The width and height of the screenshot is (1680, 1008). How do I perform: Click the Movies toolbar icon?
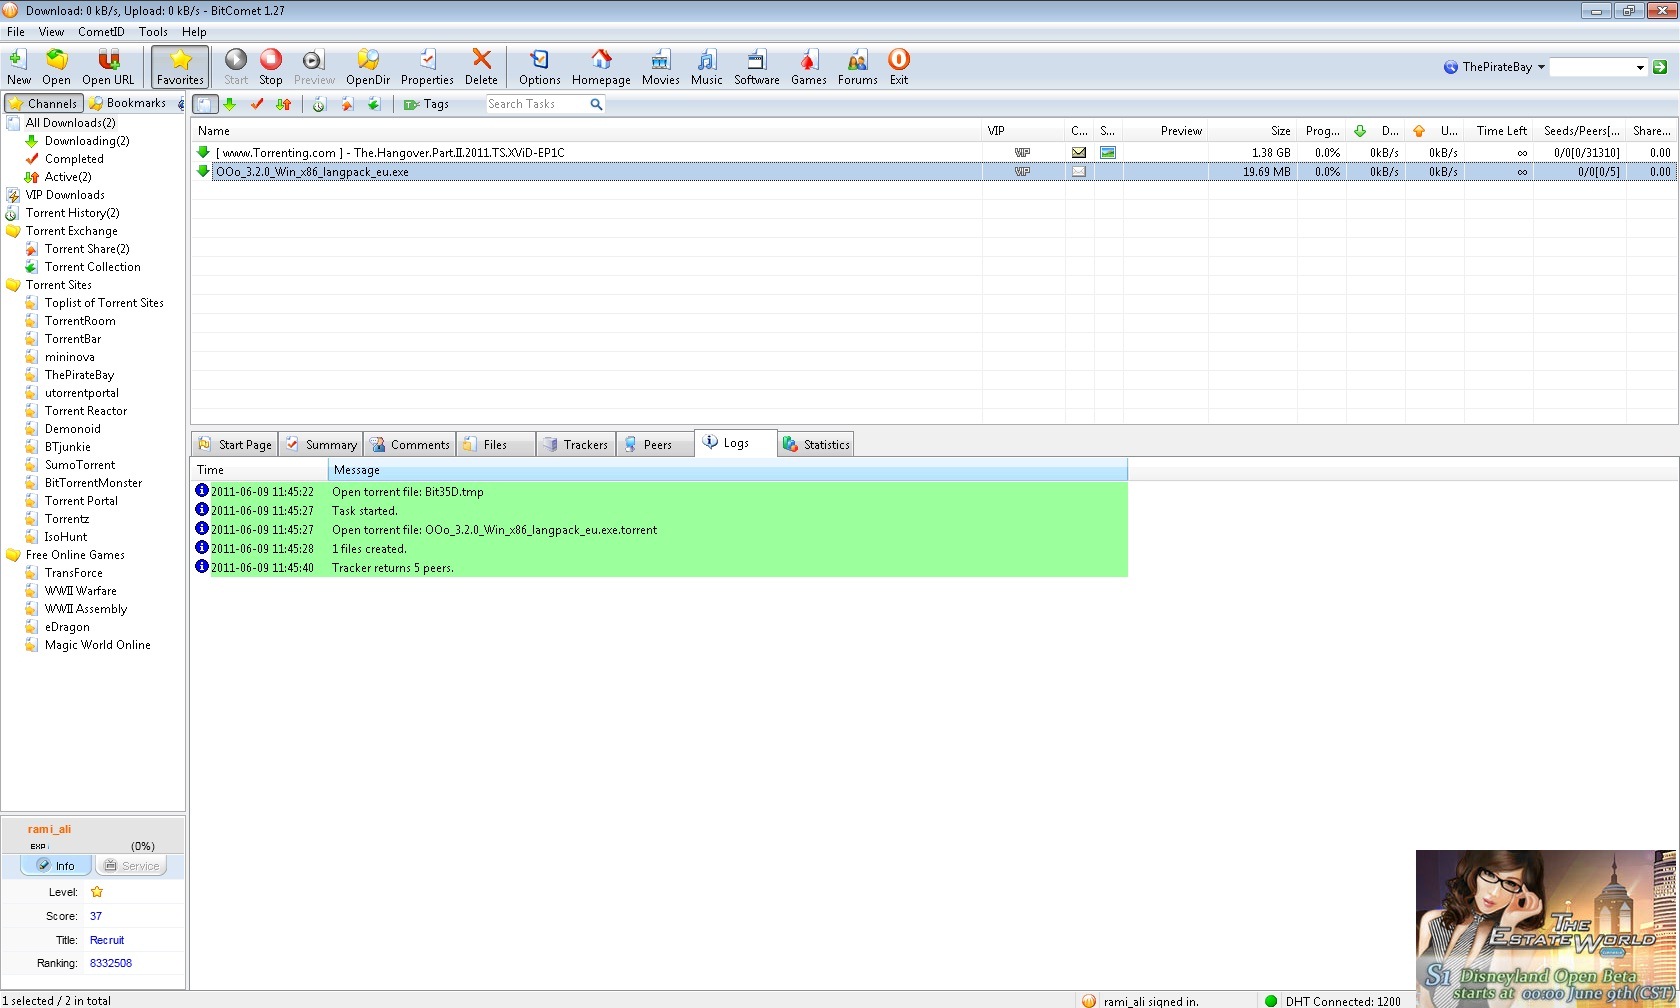click(x=660, y=67)
